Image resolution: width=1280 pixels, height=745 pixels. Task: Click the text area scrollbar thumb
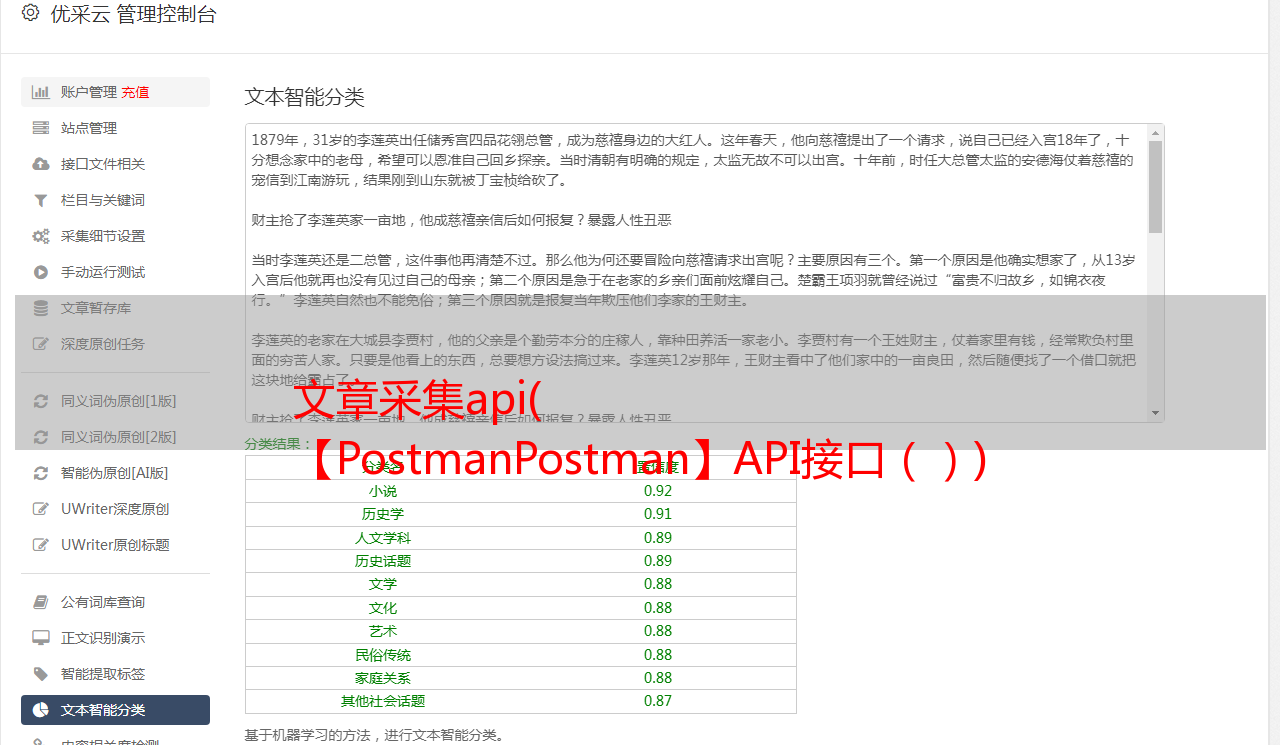coord(1156,186)
